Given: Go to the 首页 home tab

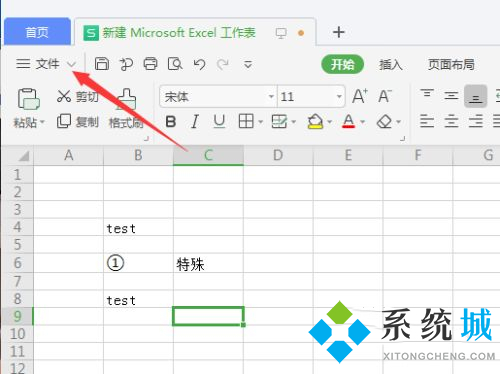Looking at the screenshot, I should 37,32.
